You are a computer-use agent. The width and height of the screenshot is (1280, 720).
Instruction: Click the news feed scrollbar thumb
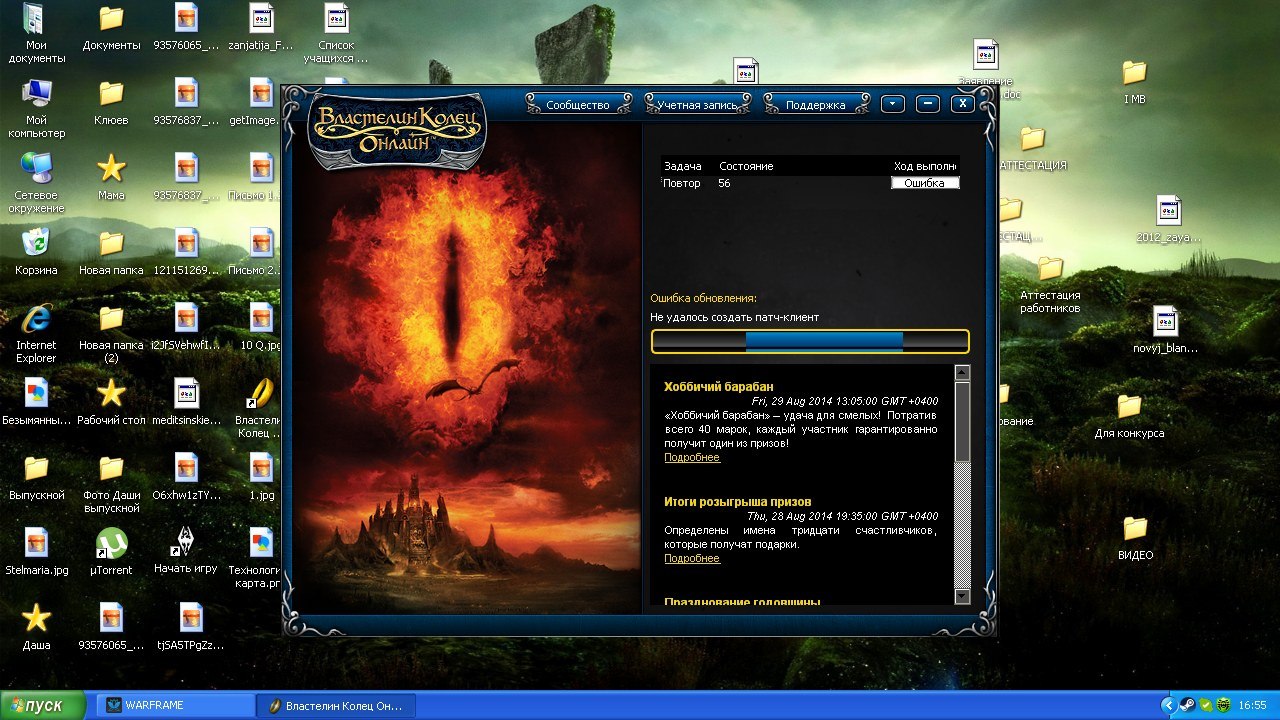(x=962, y=421)
